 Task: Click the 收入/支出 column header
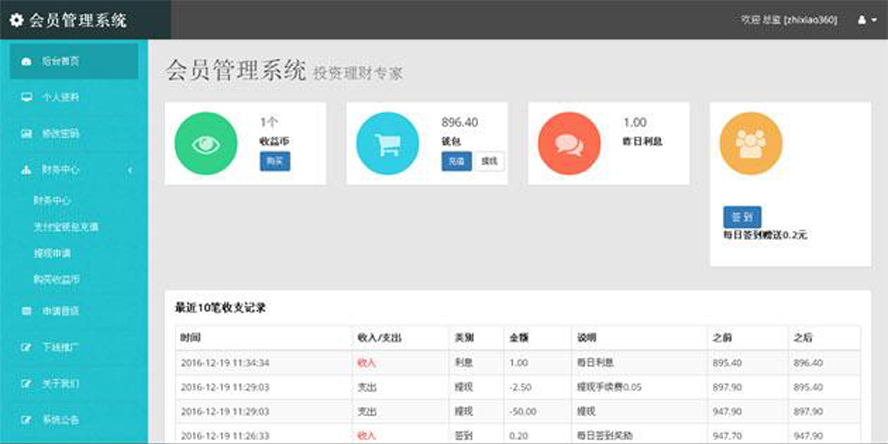tap(379, 338)
